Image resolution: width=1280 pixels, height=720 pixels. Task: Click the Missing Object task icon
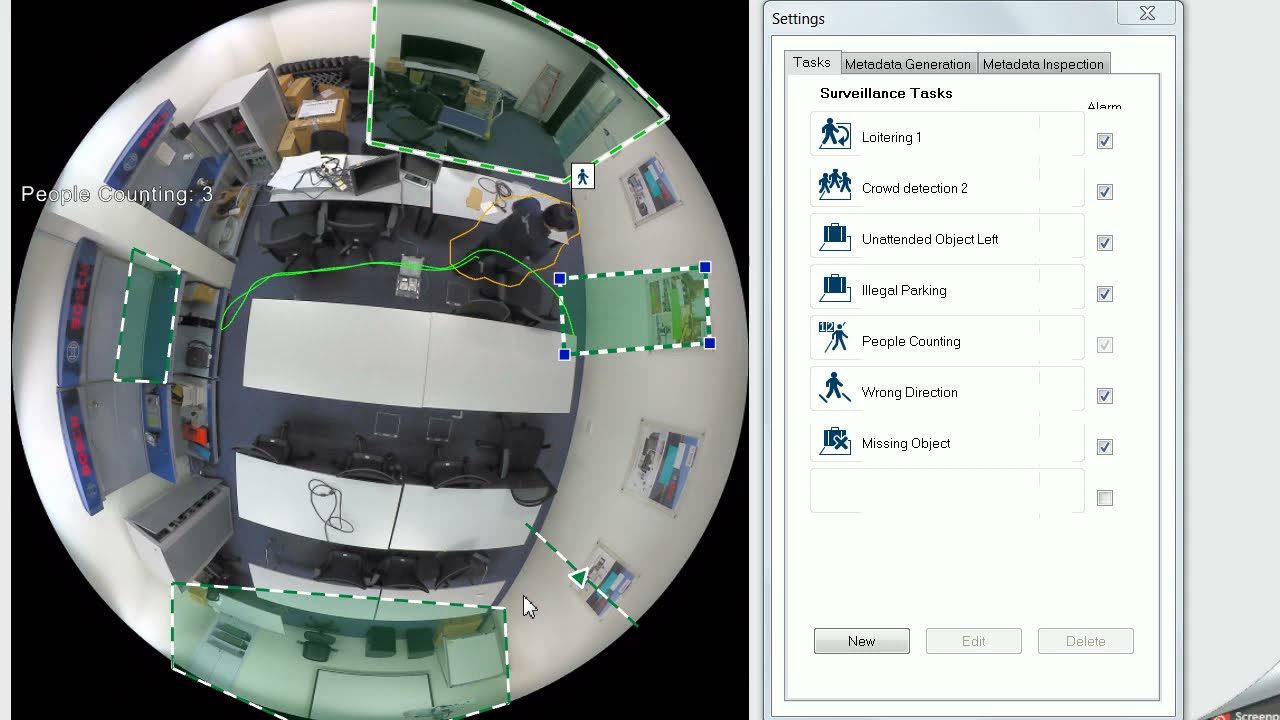click(834, 440)
